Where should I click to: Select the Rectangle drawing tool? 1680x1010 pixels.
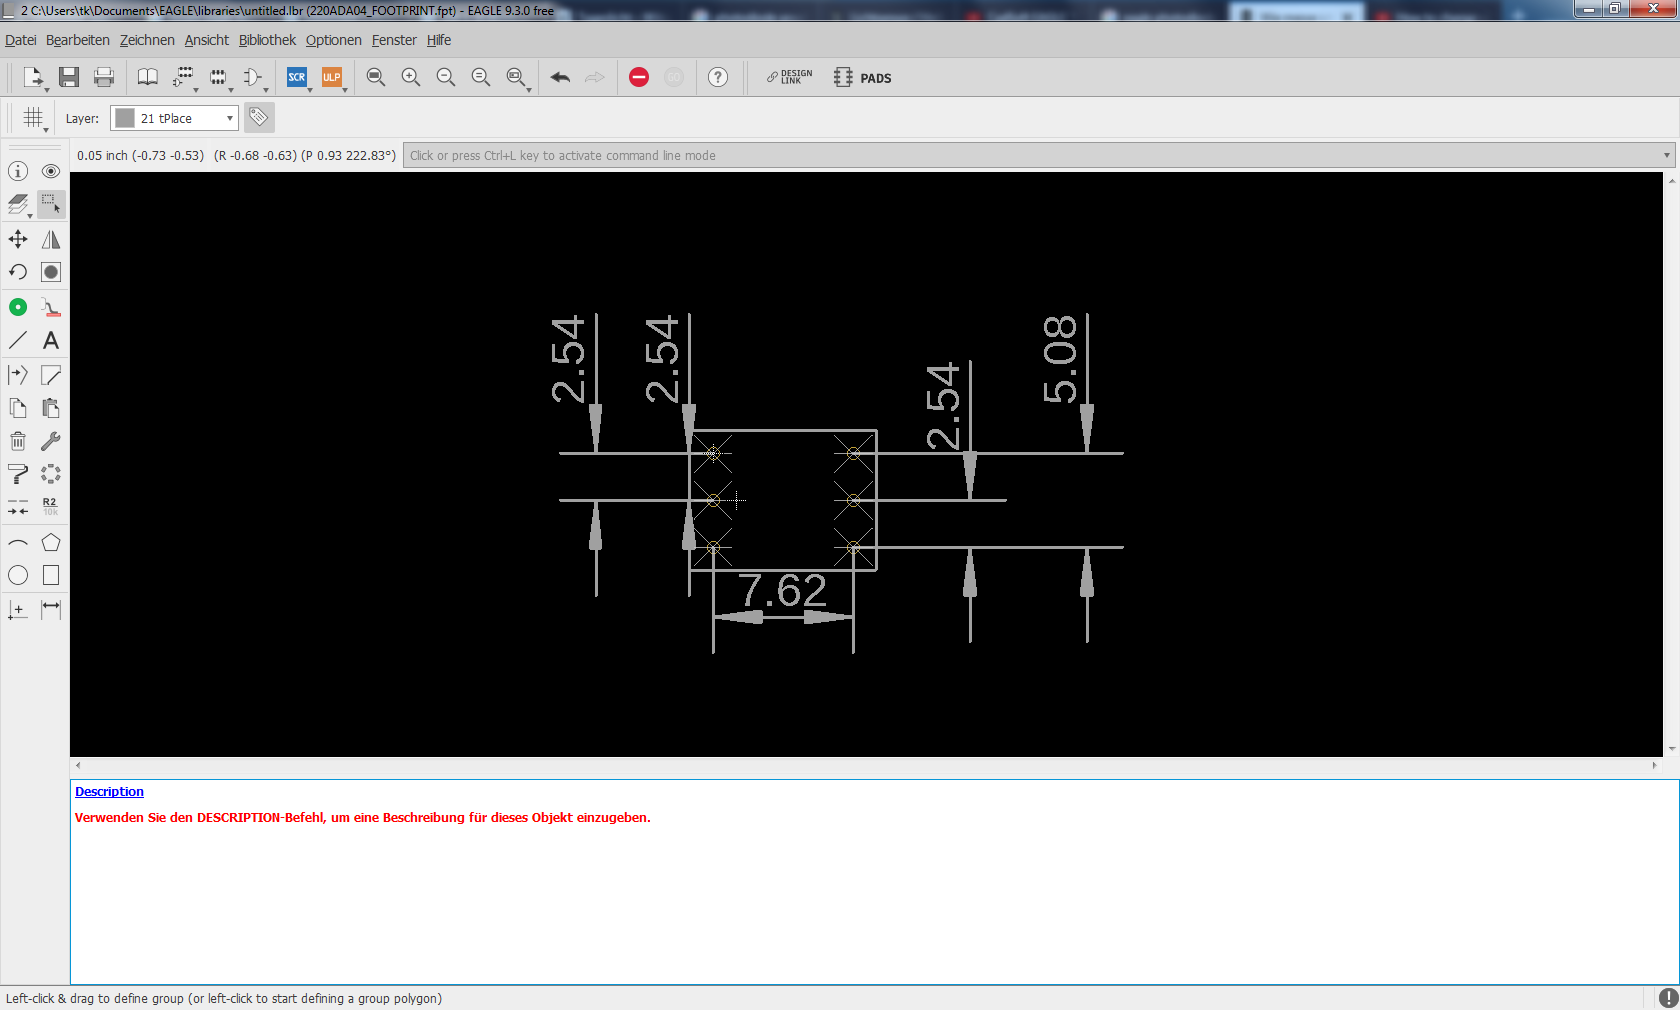51,575
